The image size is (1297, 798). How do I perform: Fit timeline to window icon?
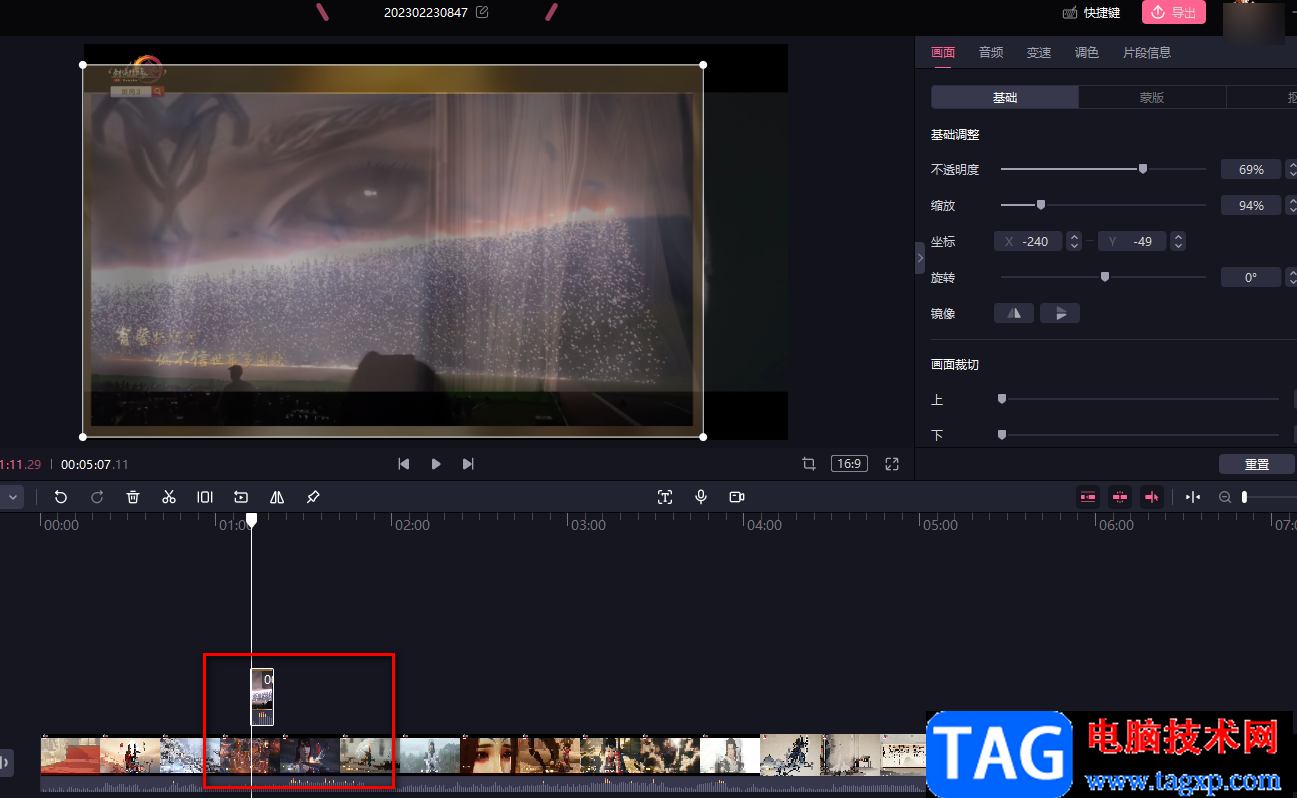point(1193,497)
